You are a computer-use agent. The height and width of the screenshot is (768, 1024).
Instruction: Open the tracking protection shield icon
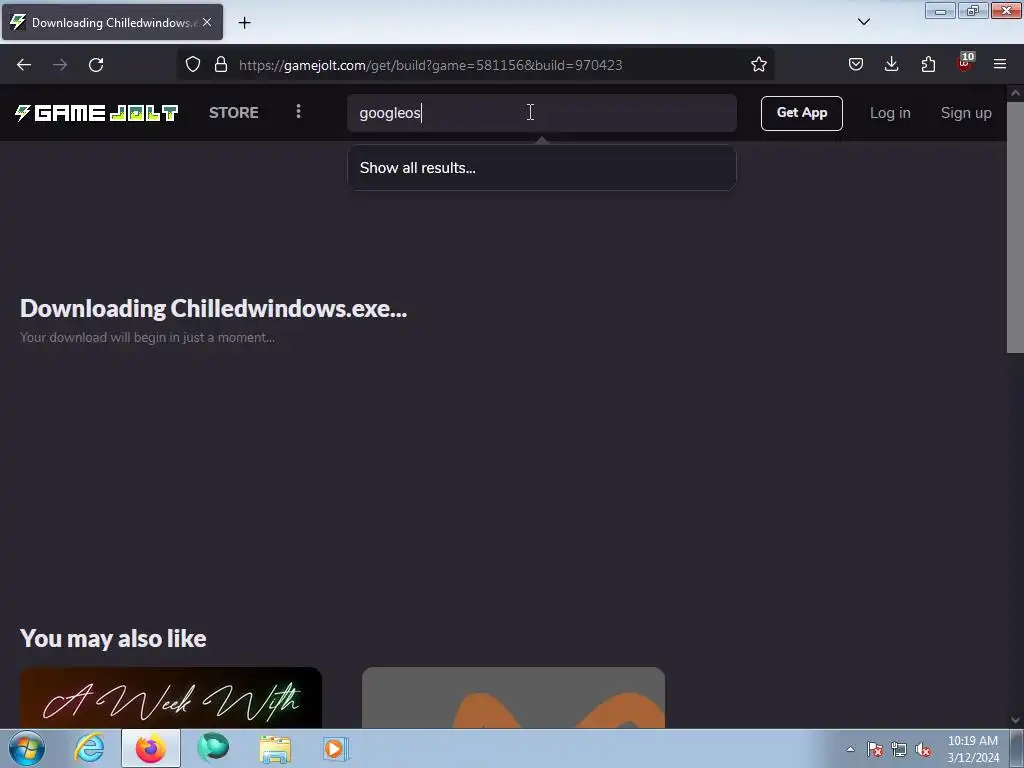(x=193, y=65)
